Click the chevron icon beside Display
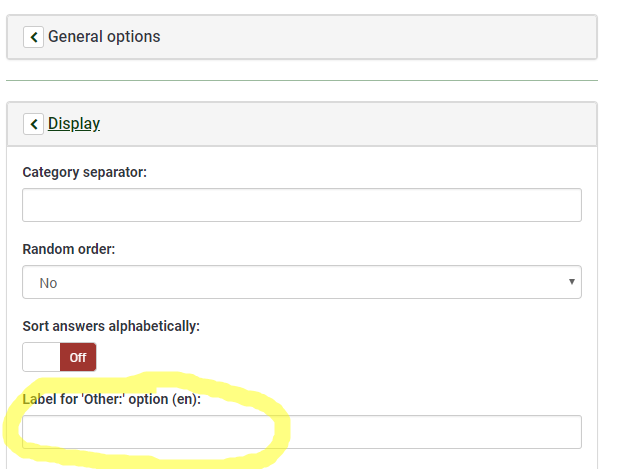Screen dimensions: 620x469 click(33, 124)
